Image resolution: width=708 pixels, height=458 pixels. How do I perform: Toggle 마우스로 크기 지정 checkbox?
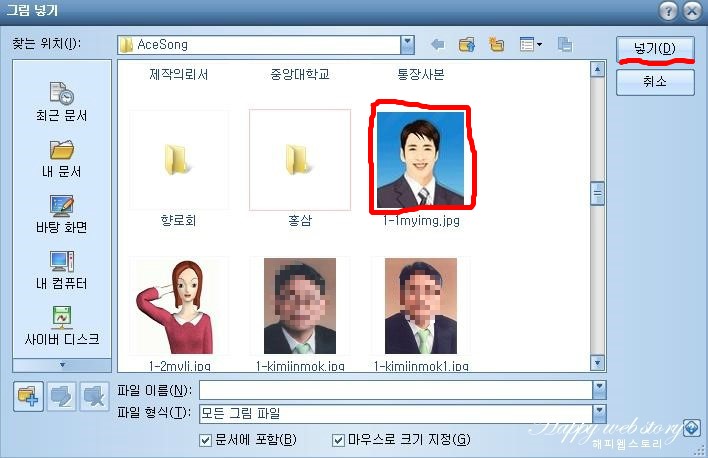(338, 440)
